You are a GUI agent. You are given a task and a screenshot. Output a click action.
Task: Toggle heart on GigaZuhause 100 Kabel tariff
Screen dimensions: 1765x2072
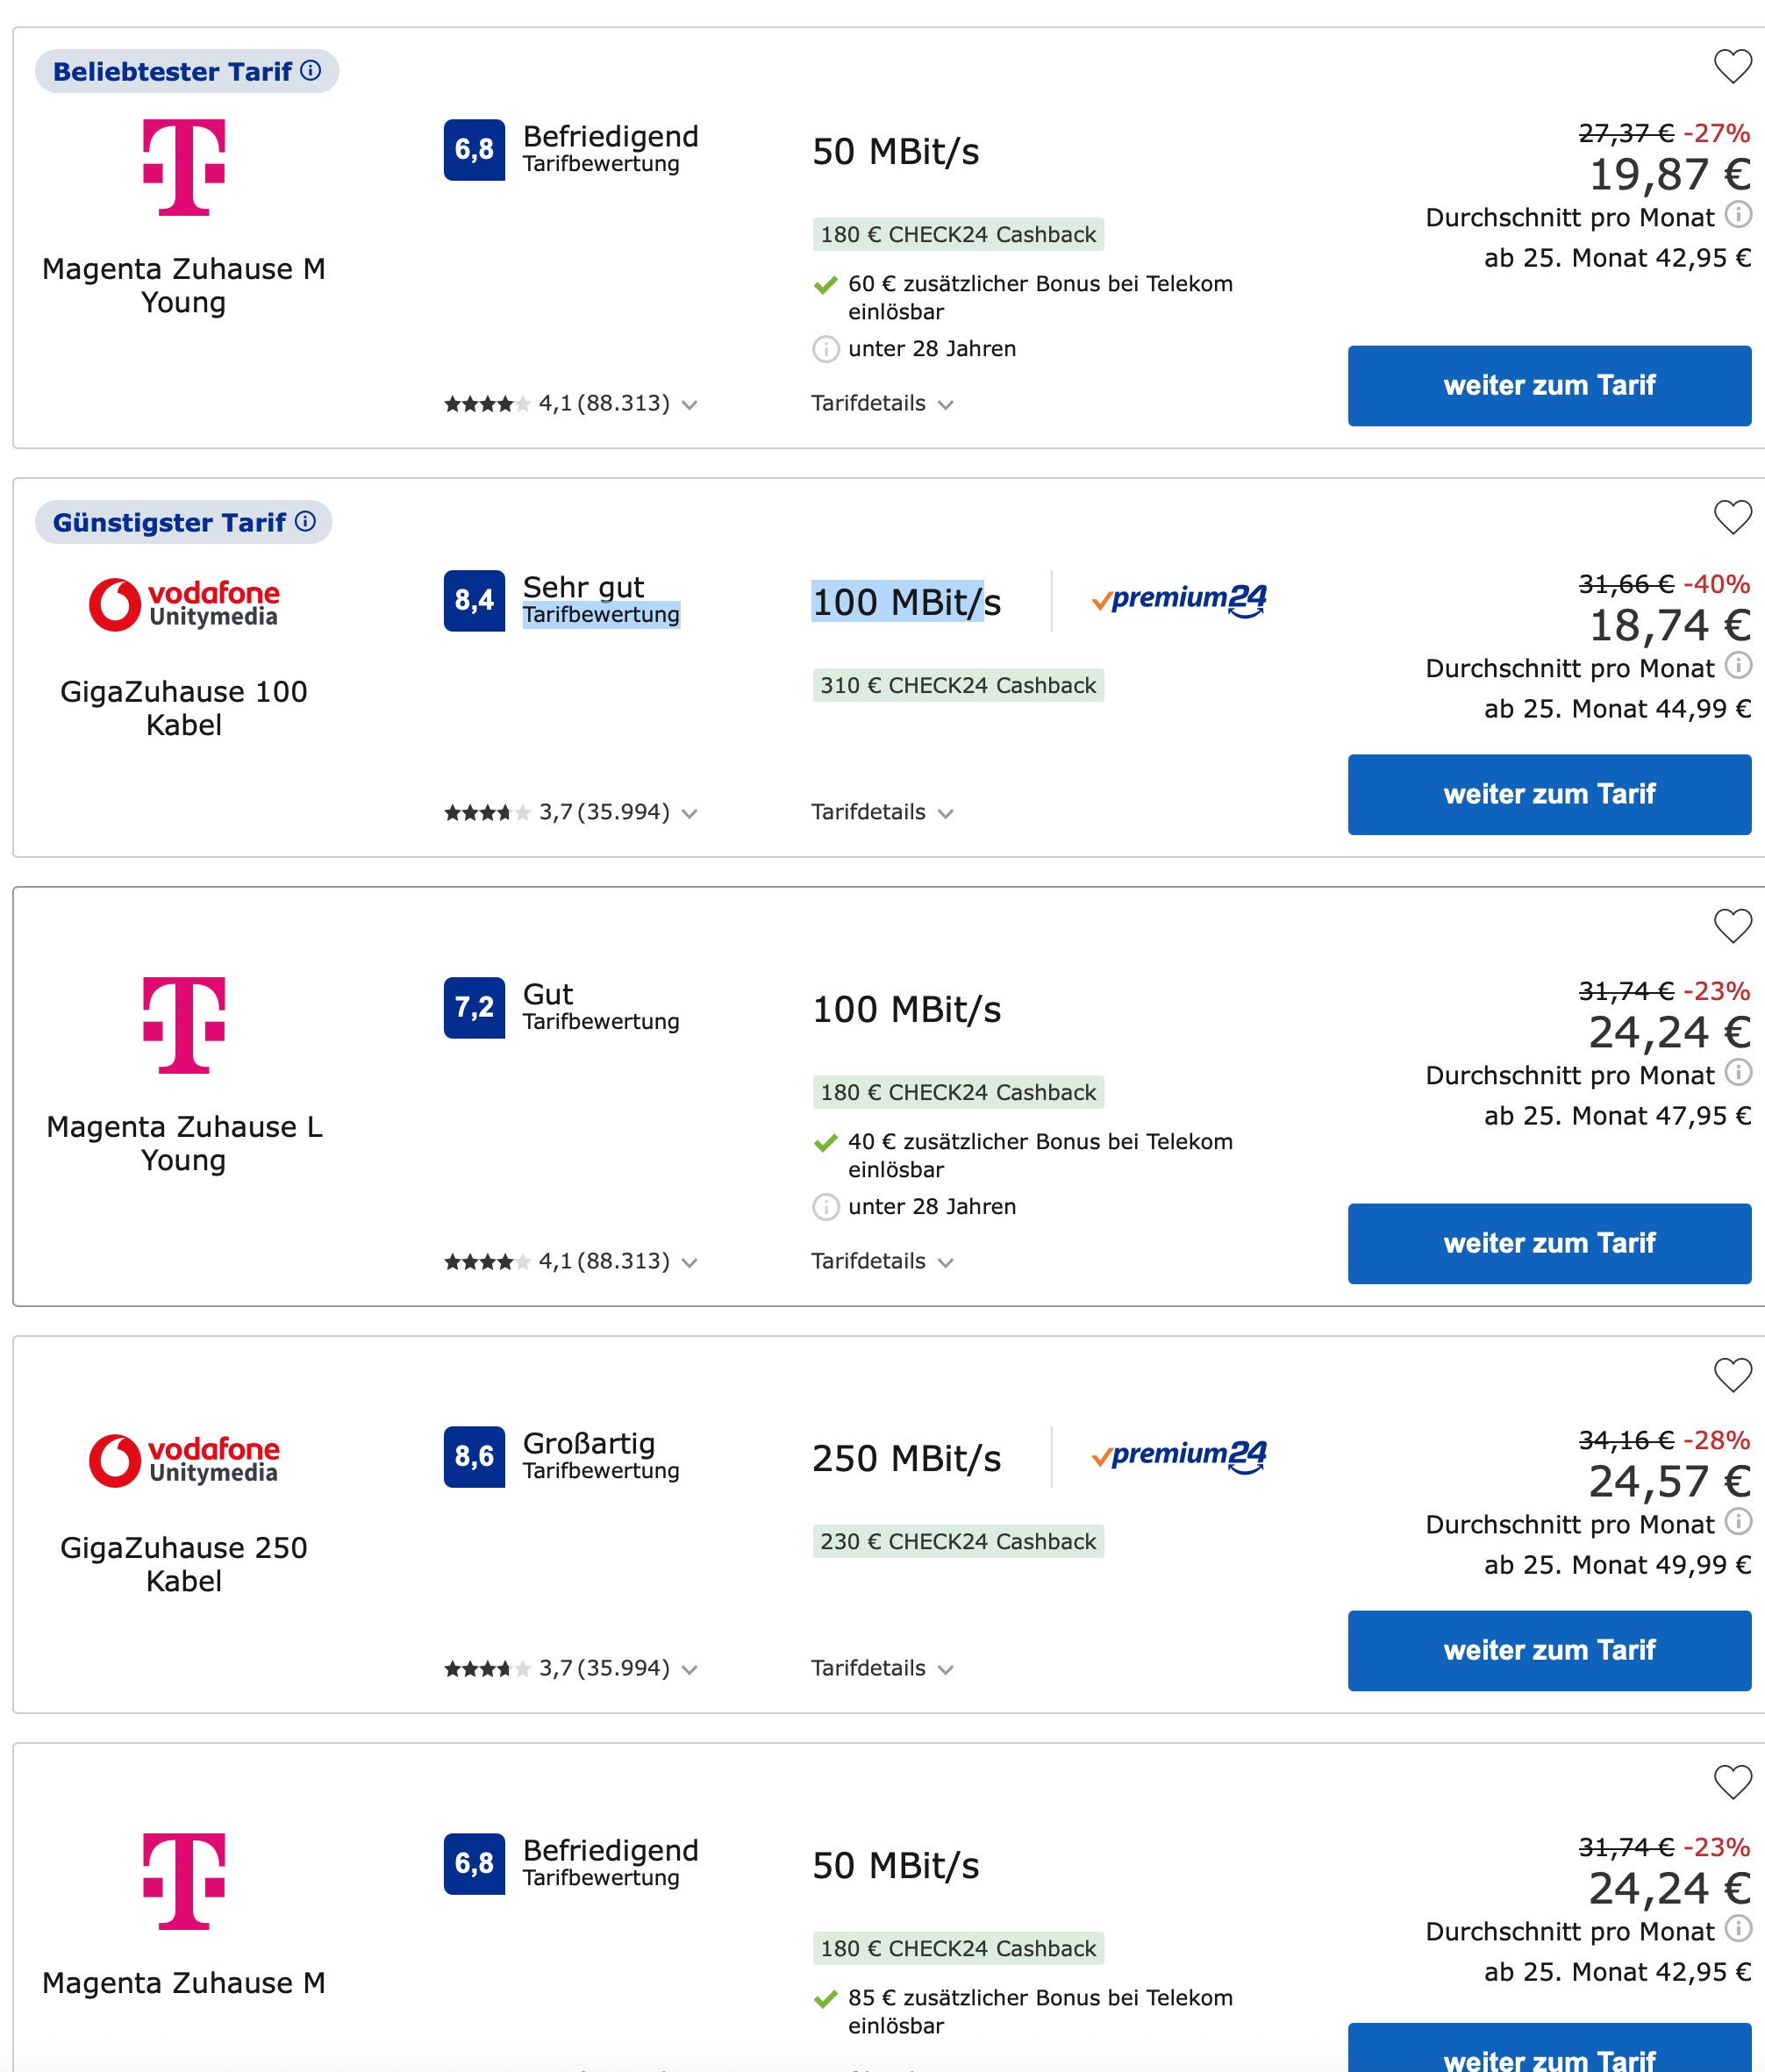click(x=1732, y=517)
